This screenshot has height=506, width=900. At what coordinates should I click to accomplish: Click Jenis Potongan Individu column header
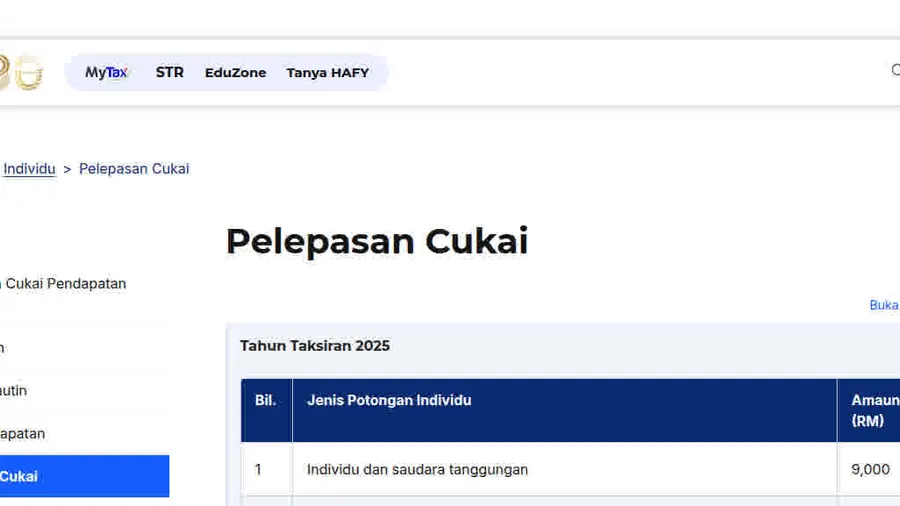[x=565, y=410]
